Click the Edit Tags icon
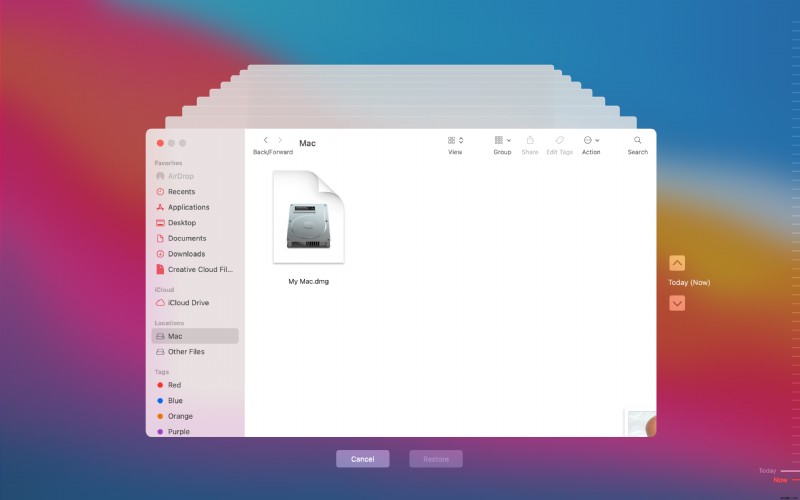Screen dimensions: 800x500 click(559, 140)
